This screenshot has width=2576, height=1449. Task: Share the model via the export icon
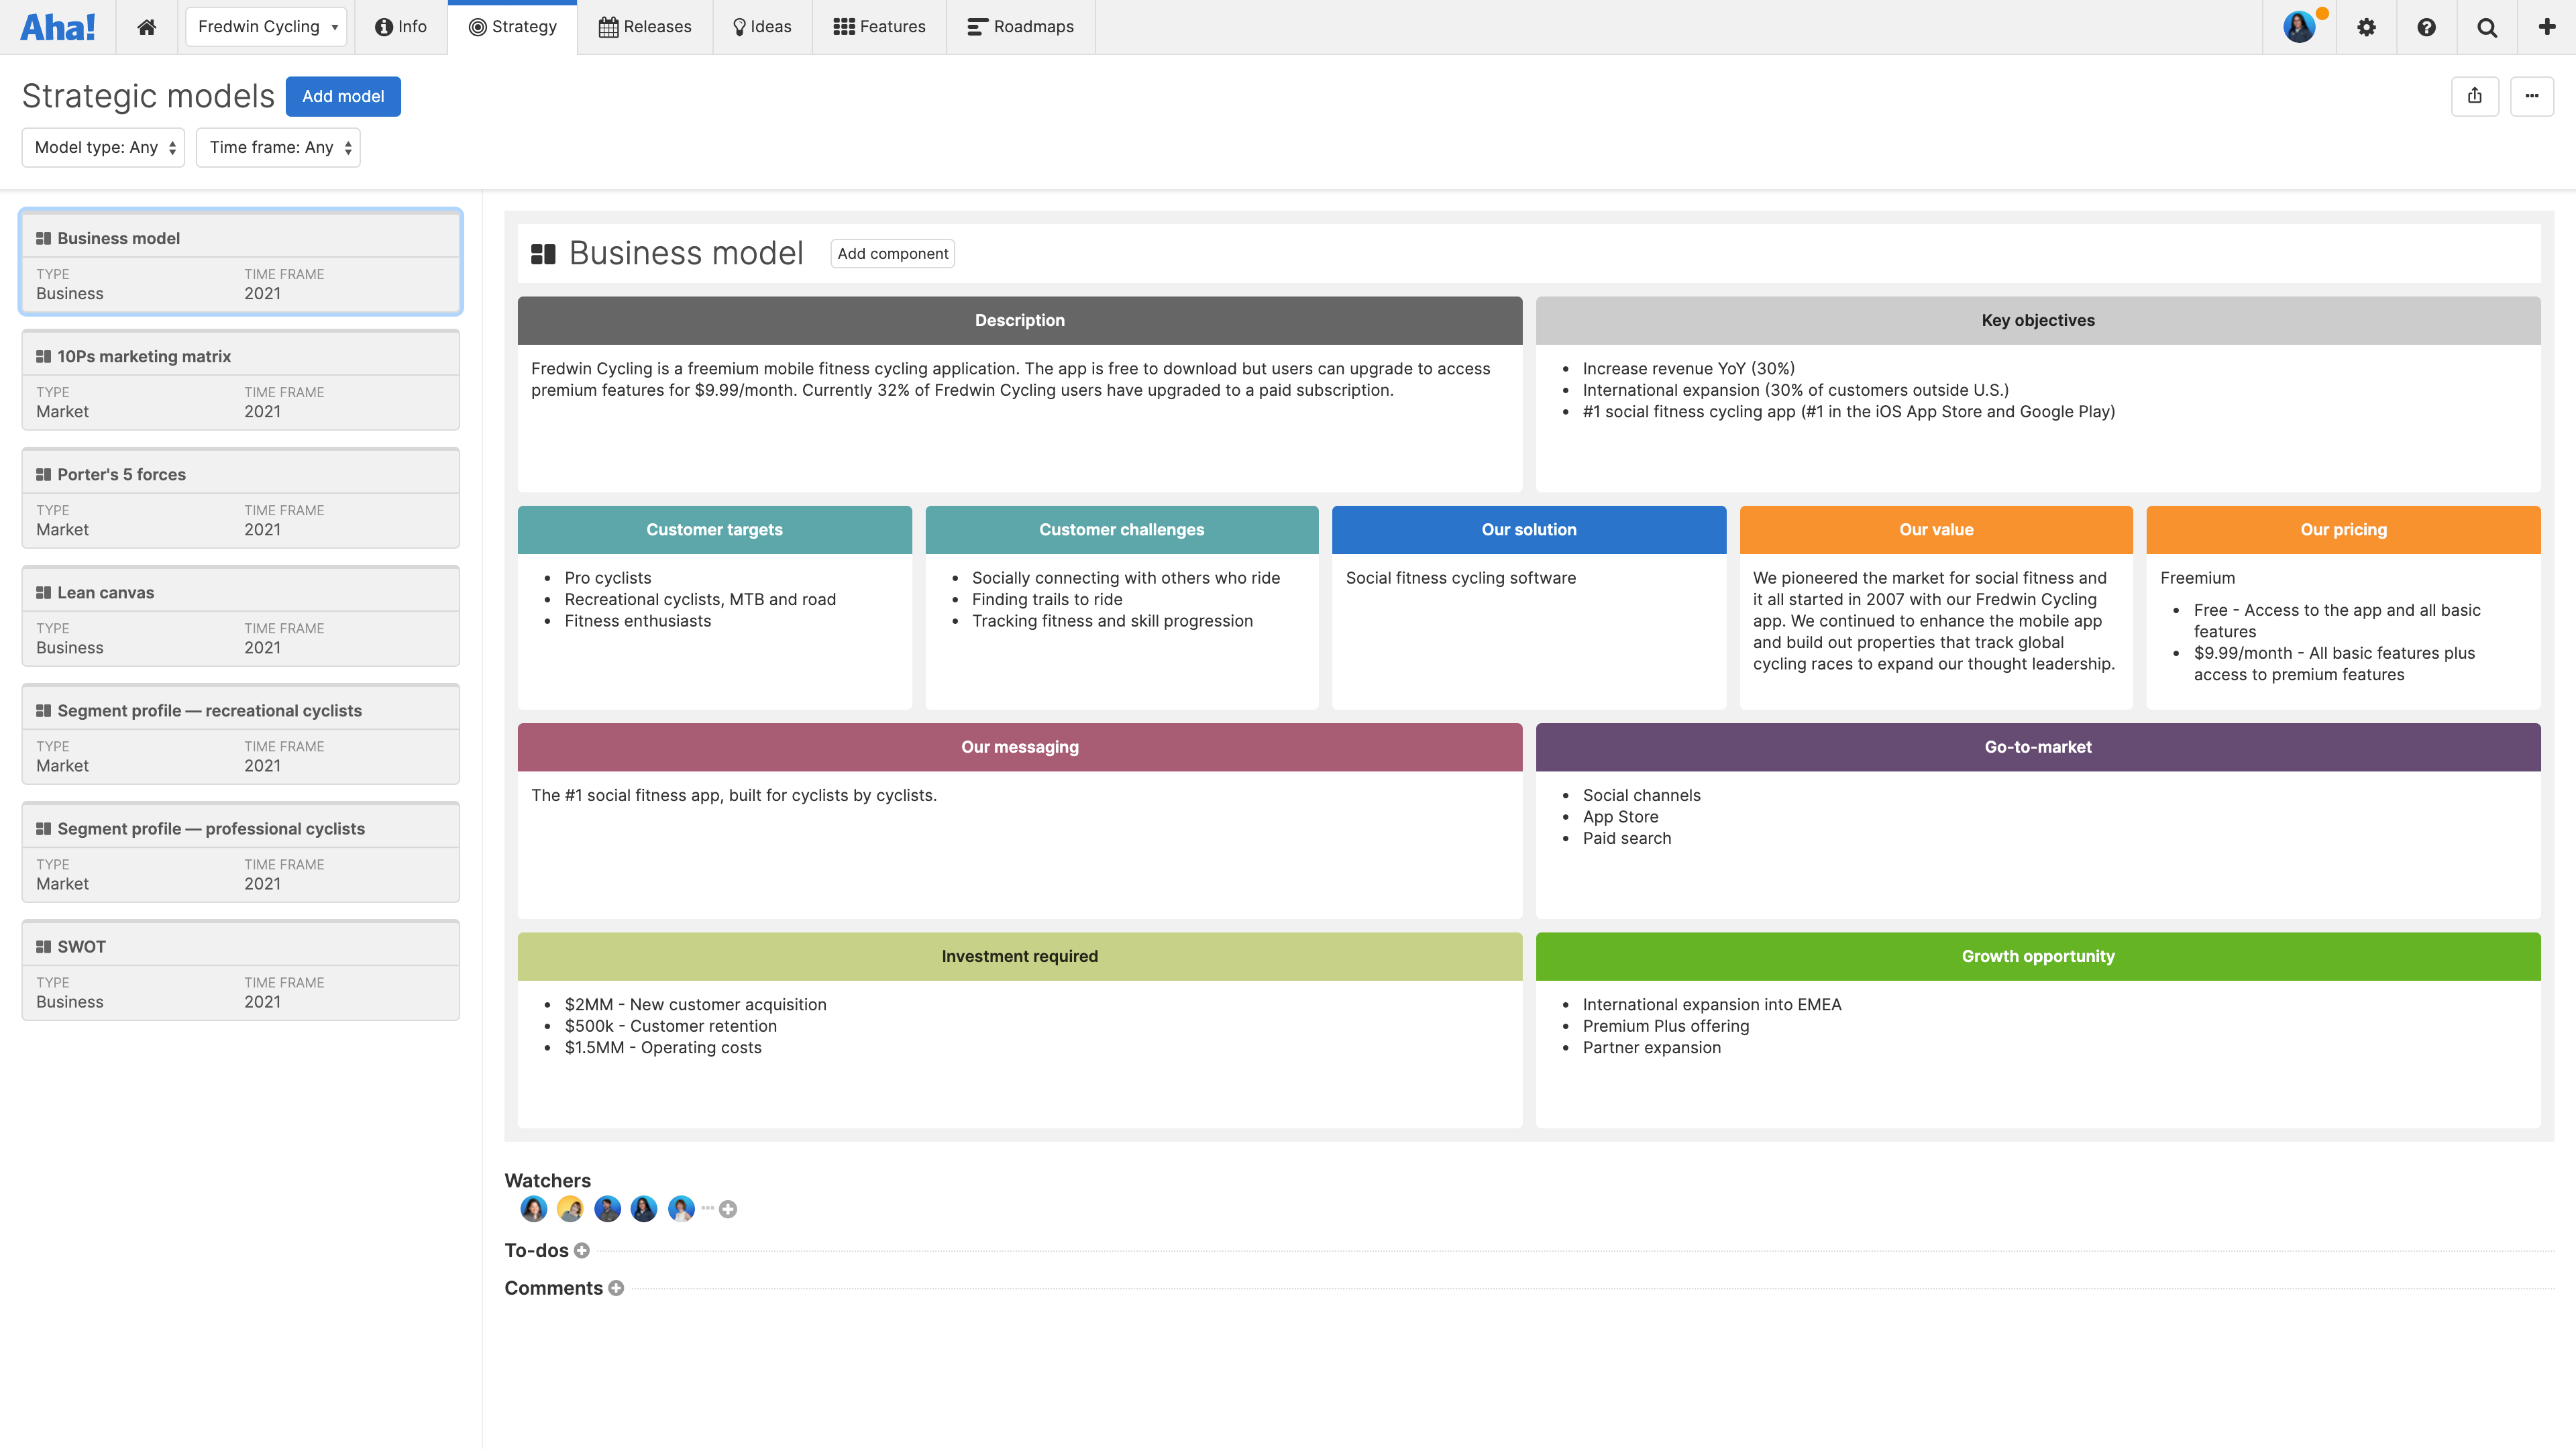2476,96
